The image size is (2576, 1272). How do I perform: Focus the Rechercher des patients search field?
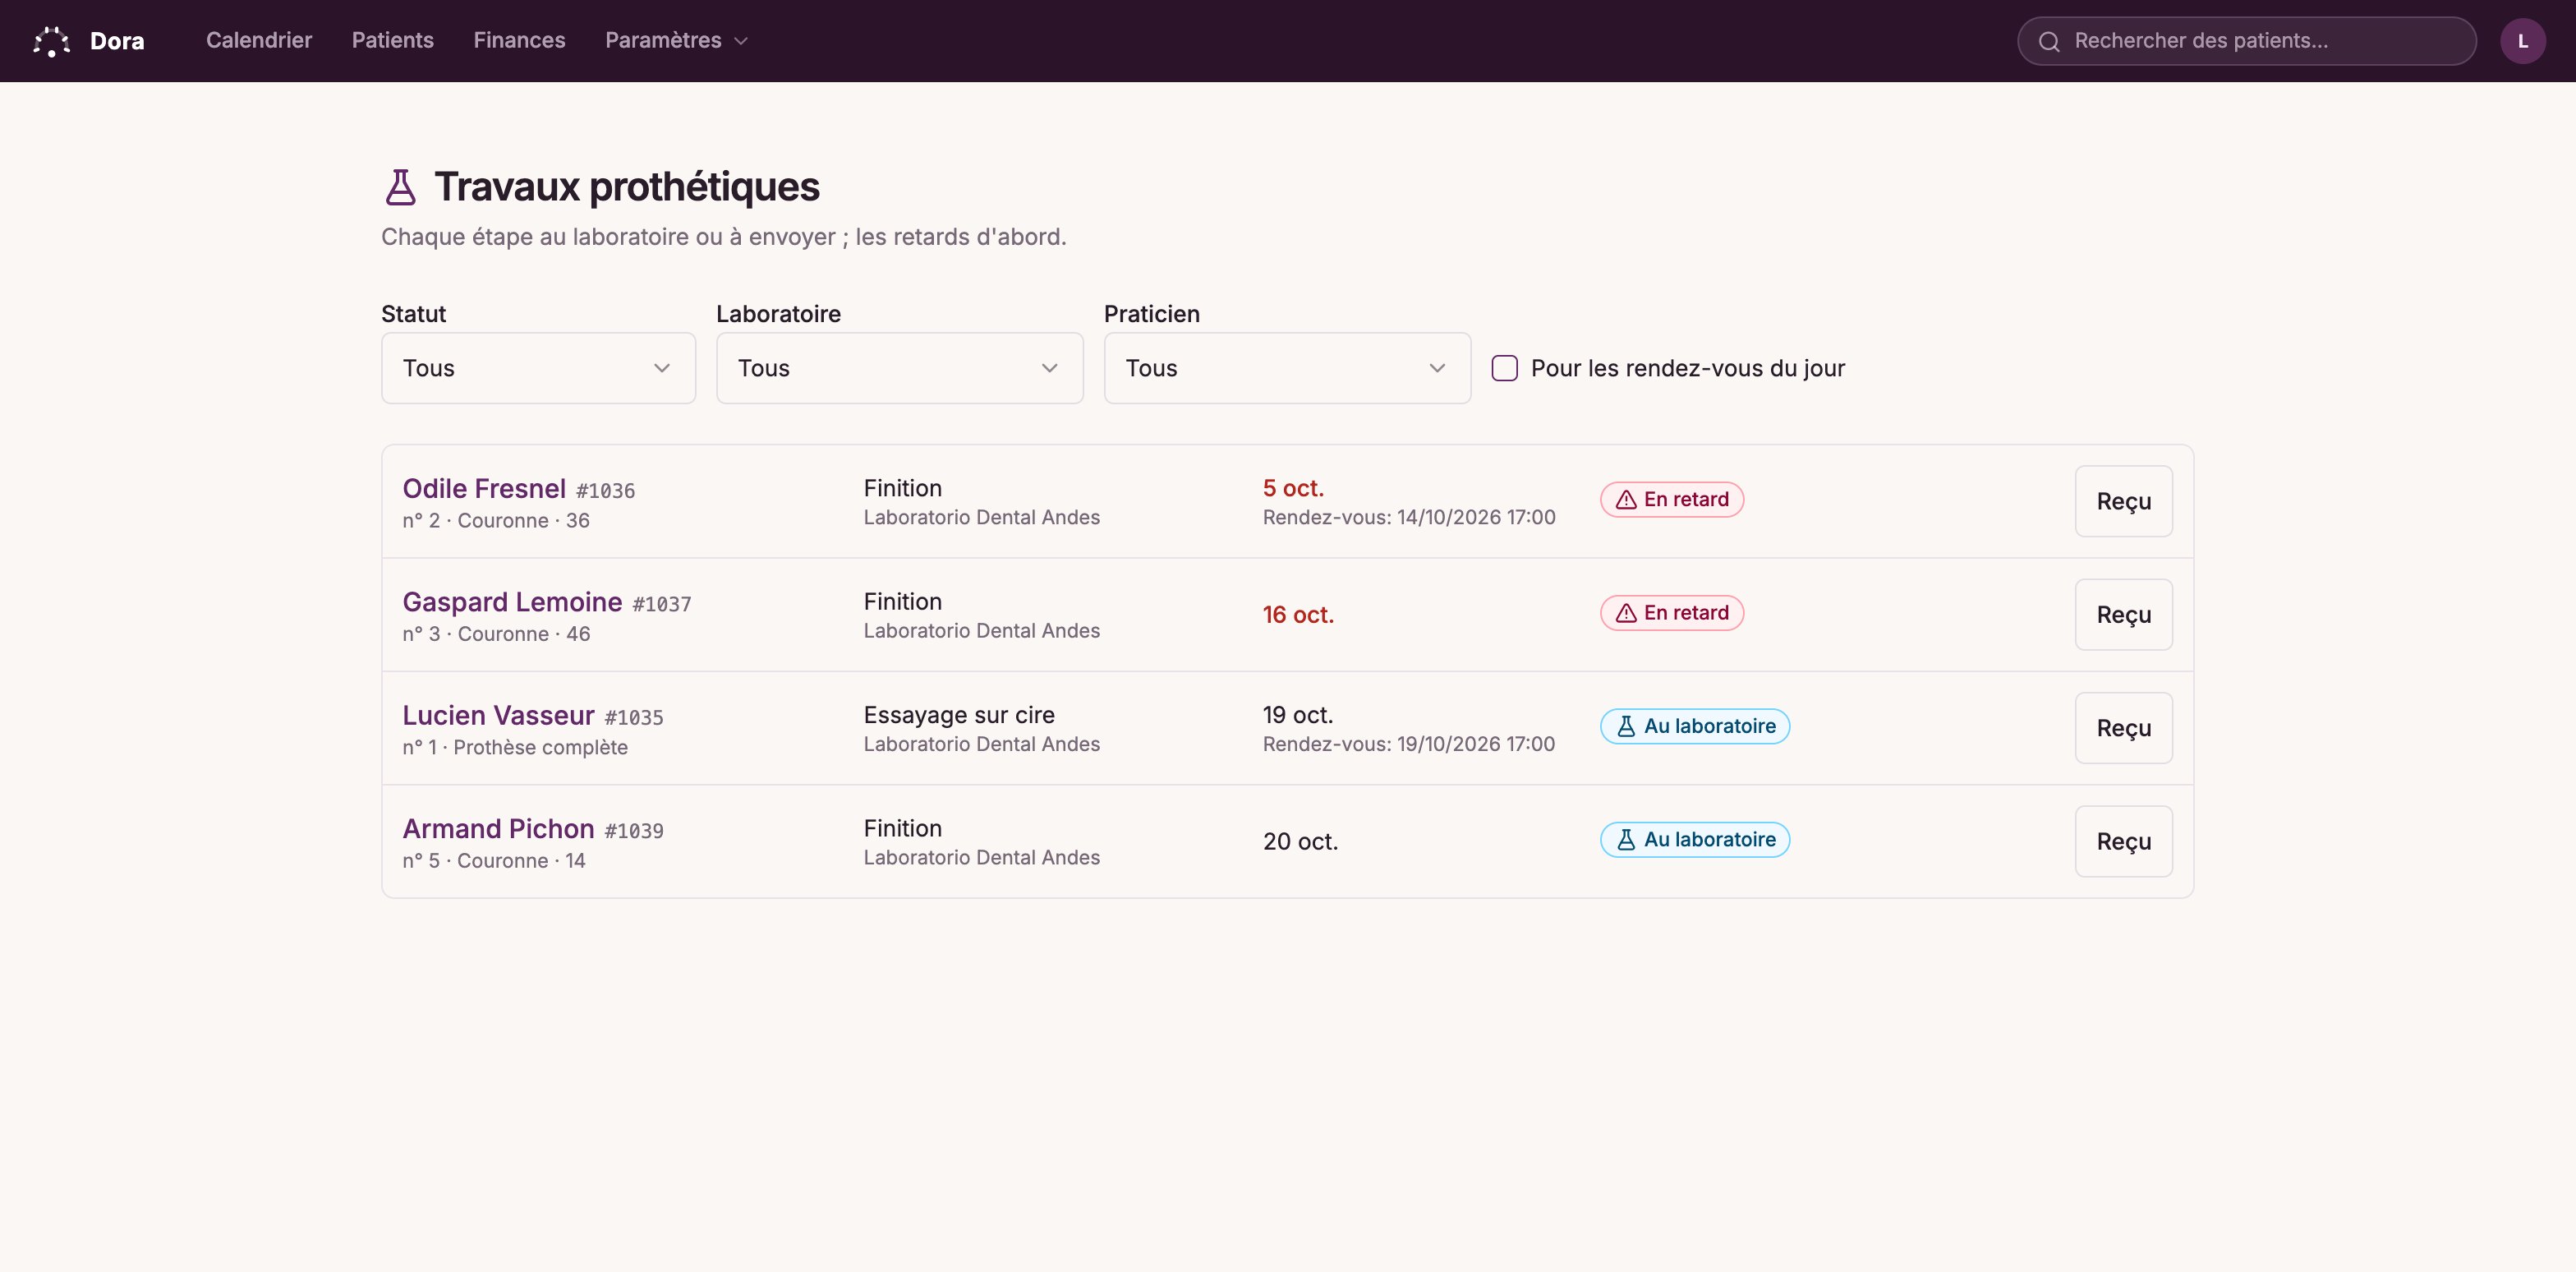coord(2246,41)
